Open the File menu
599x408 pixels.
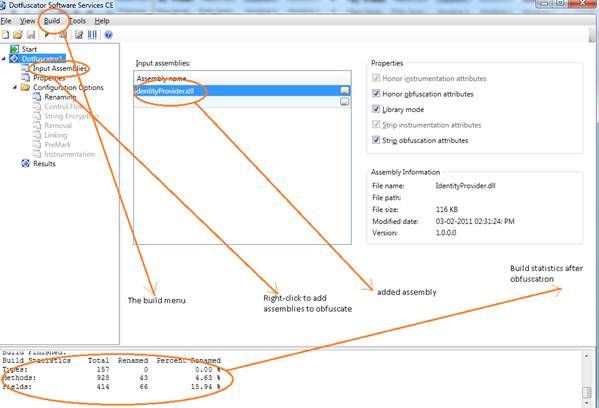[x=6, y=21]
